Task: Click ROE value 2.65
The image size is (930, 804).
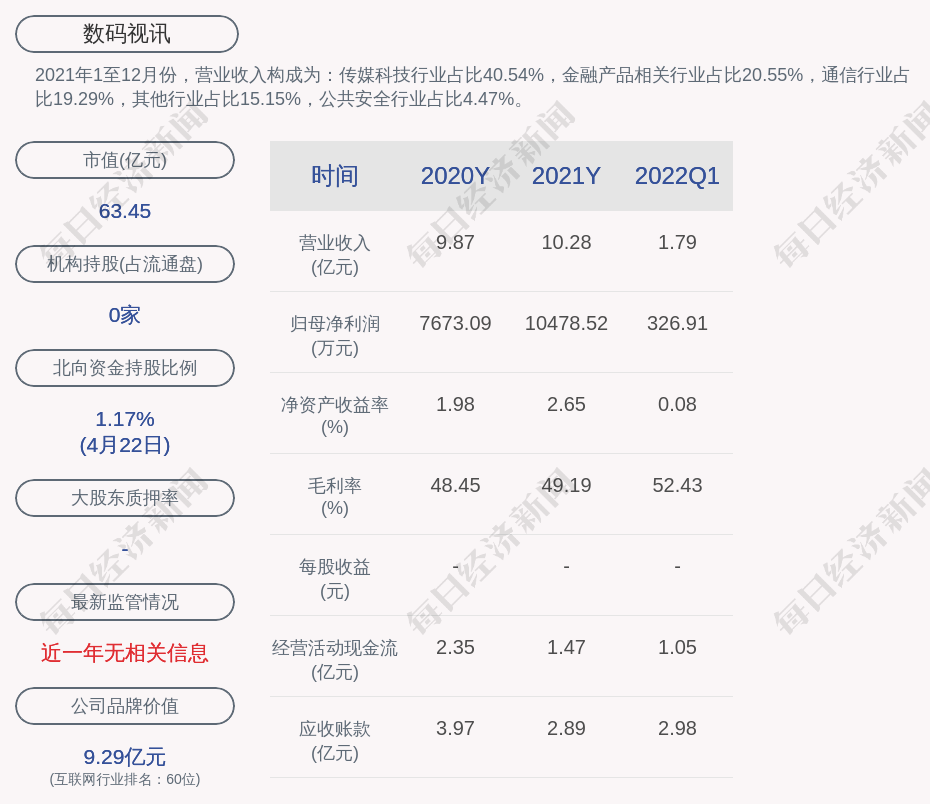Action: point(566,404)
